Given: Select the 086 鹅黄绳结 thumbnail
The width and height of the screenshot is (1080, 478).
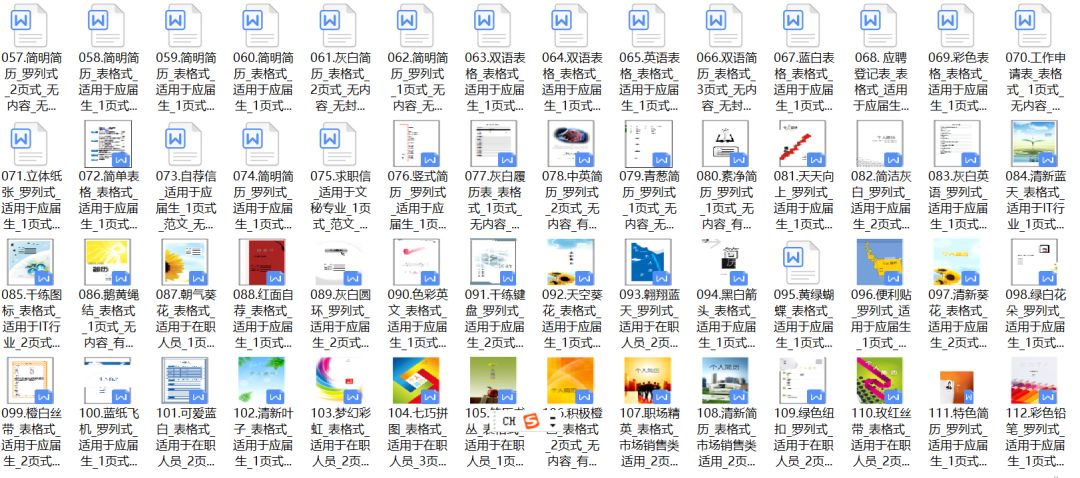Looking at the screenshot, I should click(107, 262).
